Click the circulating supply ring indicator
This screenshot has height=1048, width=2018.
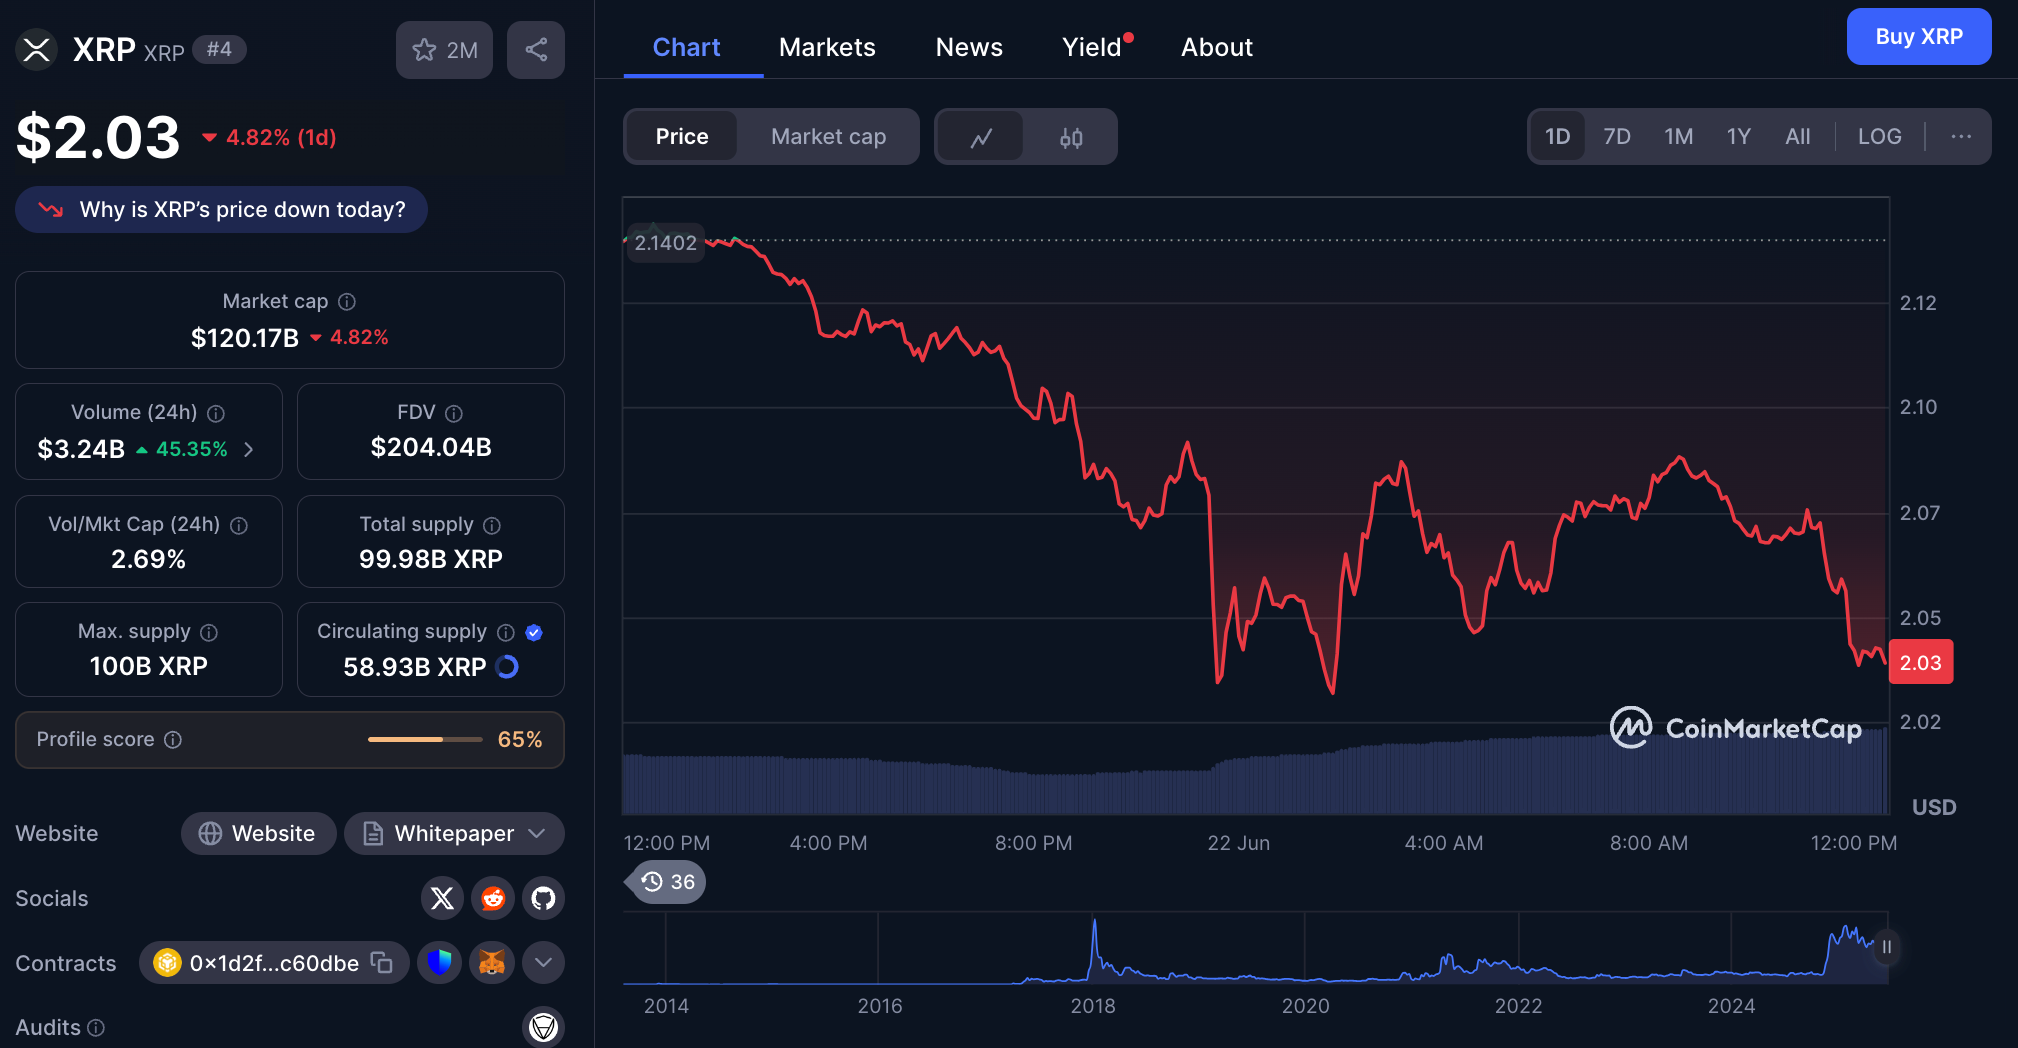tap(508, 667)
